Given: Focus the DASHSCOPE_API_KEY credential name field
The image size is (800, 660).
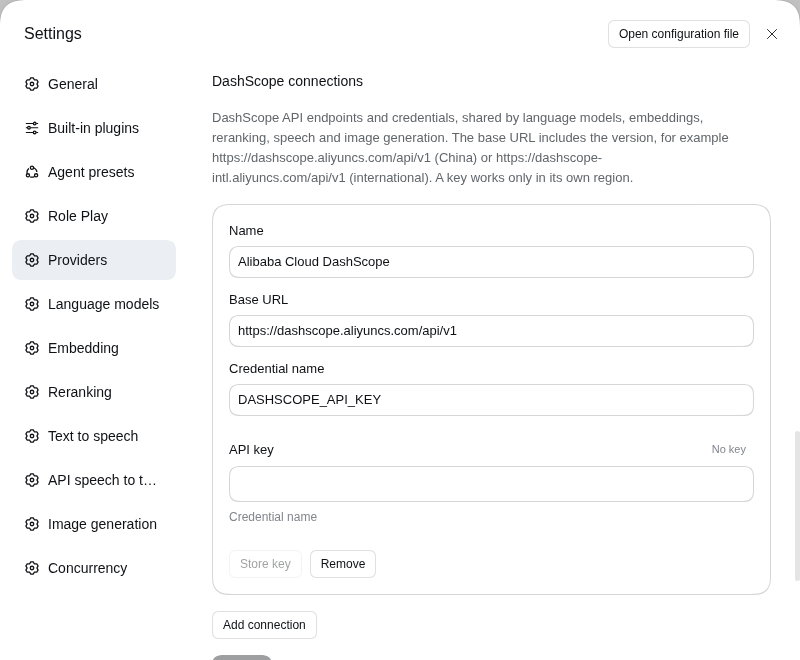Looking at the screenshot, I should click(491, 400).
